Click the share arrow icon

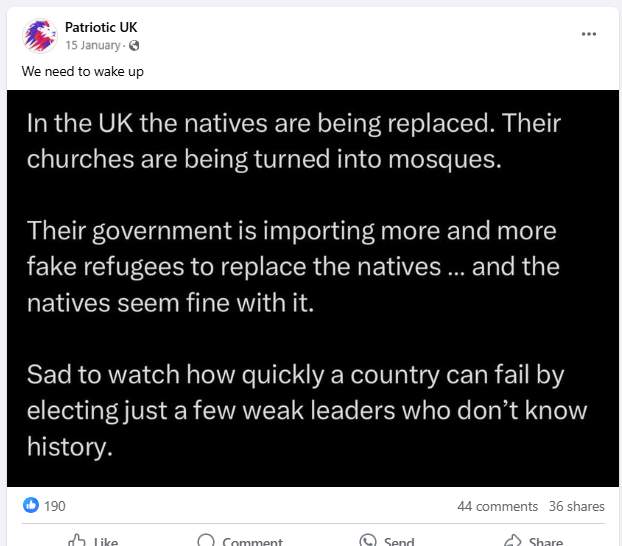pyautogui.click(x=512, y=540)
